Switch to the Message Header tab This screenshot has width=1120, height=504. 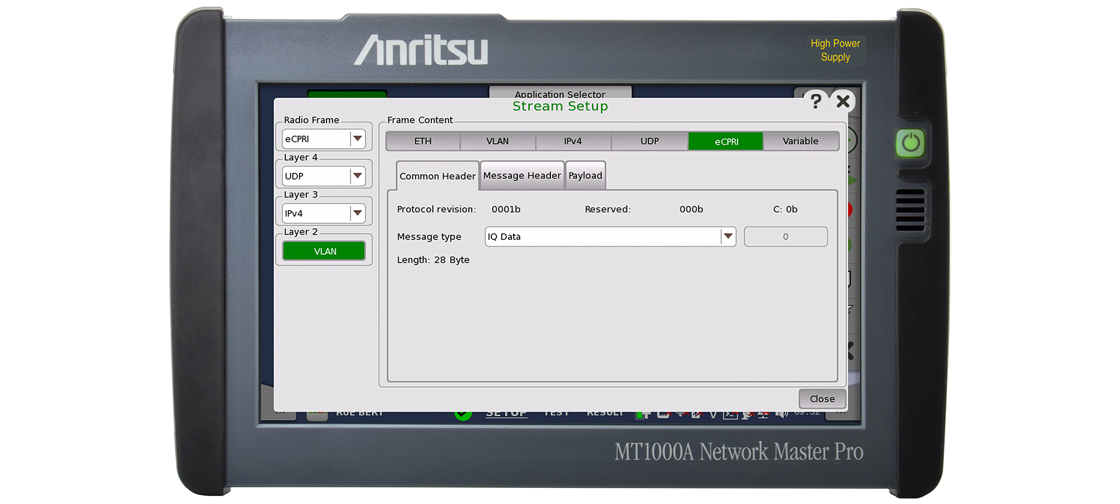(x=522, y=176)
